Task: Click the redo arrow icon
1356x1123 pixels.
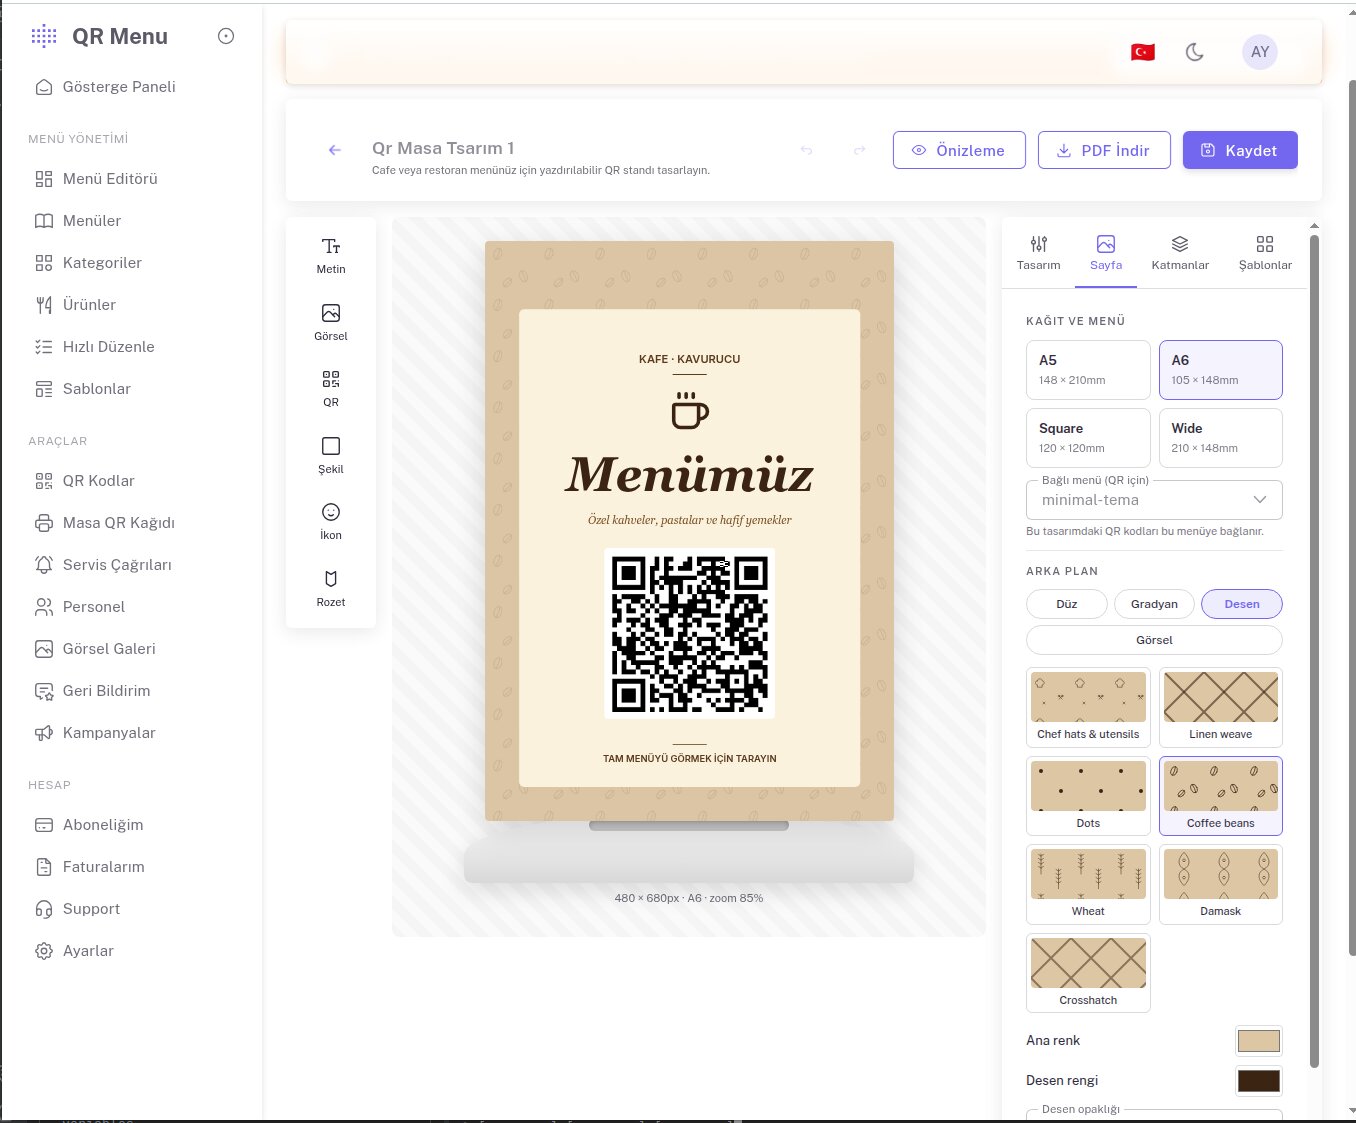Action: (859, 150)
